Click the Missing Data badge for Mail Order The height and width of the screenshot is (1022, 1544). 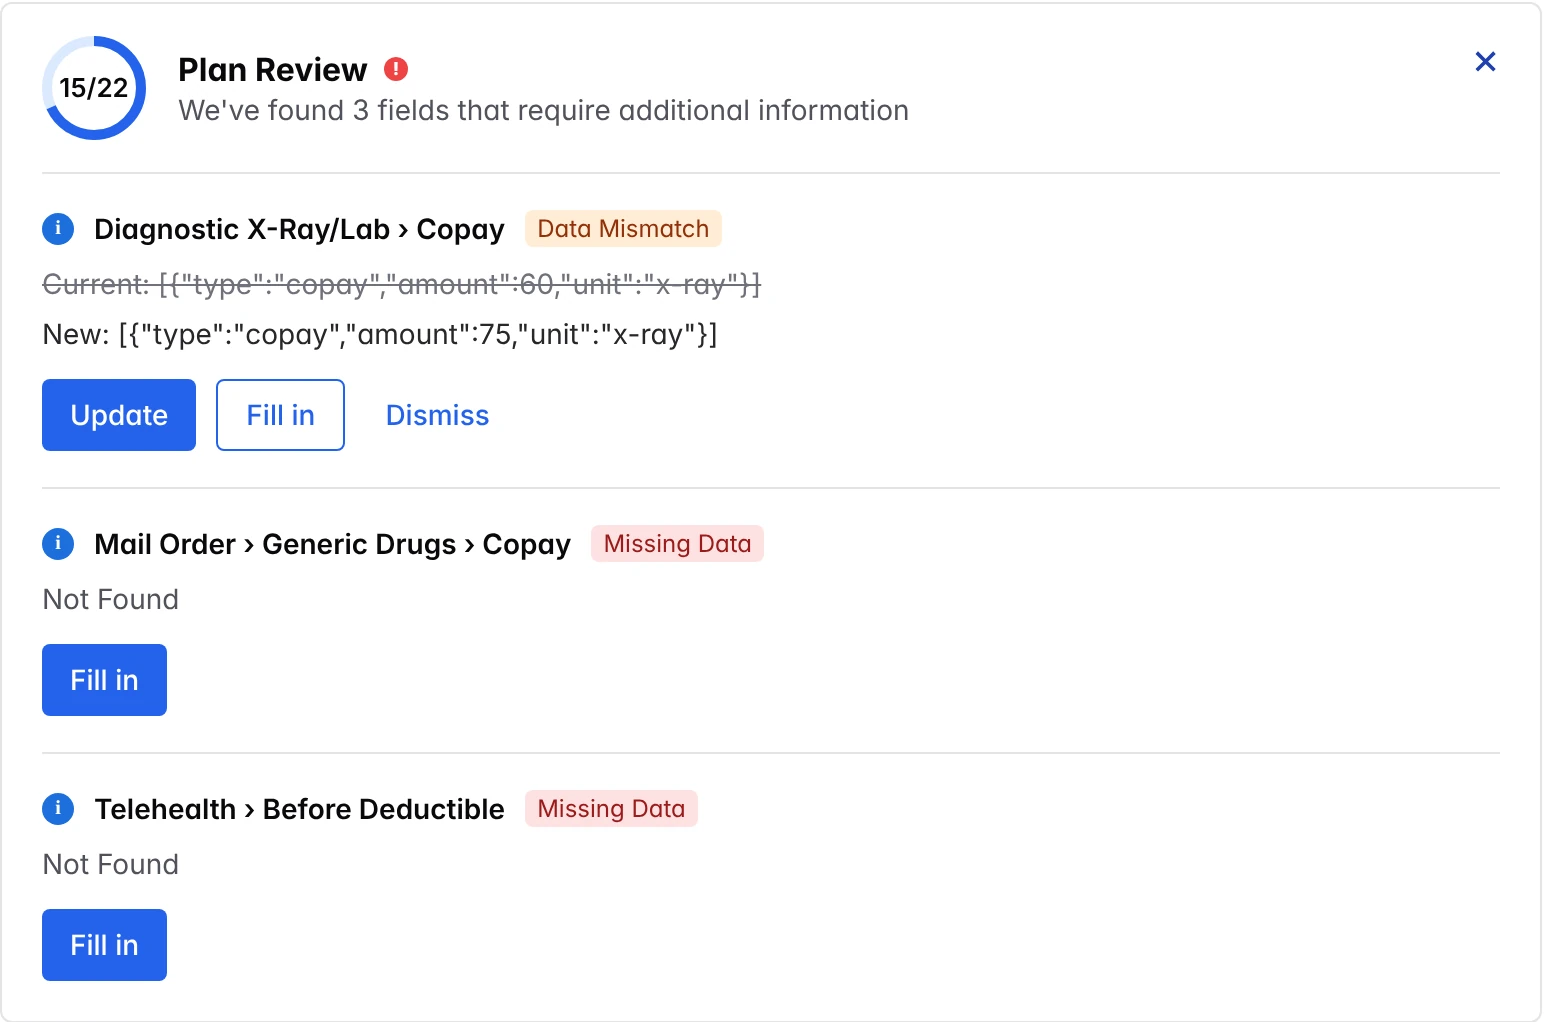coord(677,544)
